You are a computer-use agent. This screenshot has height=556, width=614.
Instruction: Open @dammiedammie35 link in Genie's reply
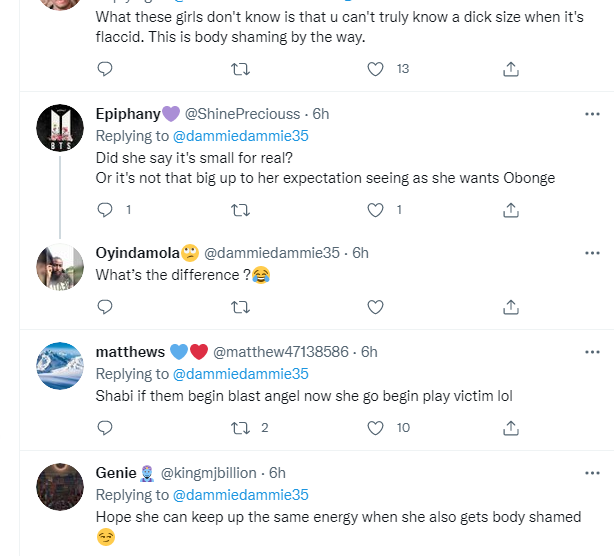pos(241,495)
